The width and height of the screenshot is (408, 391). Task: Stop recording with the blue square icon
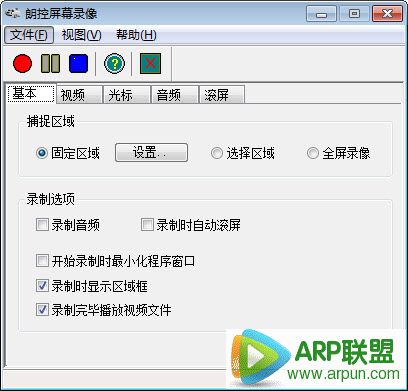(78, 63)
